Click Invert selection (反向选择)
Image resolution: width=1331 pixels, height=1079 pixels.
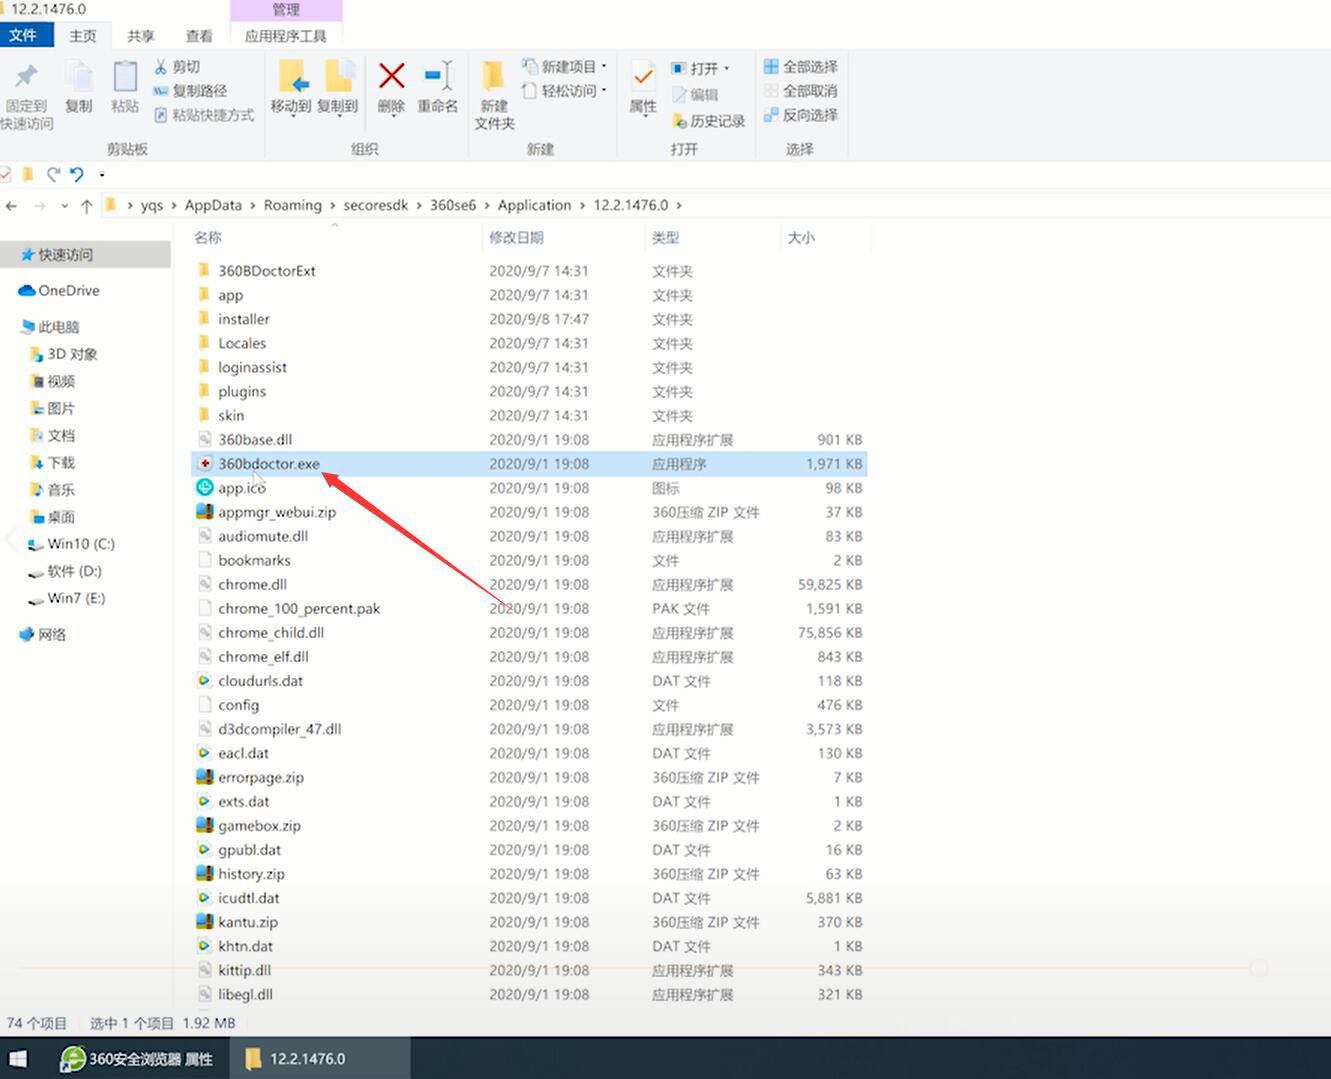click(801, 115)
